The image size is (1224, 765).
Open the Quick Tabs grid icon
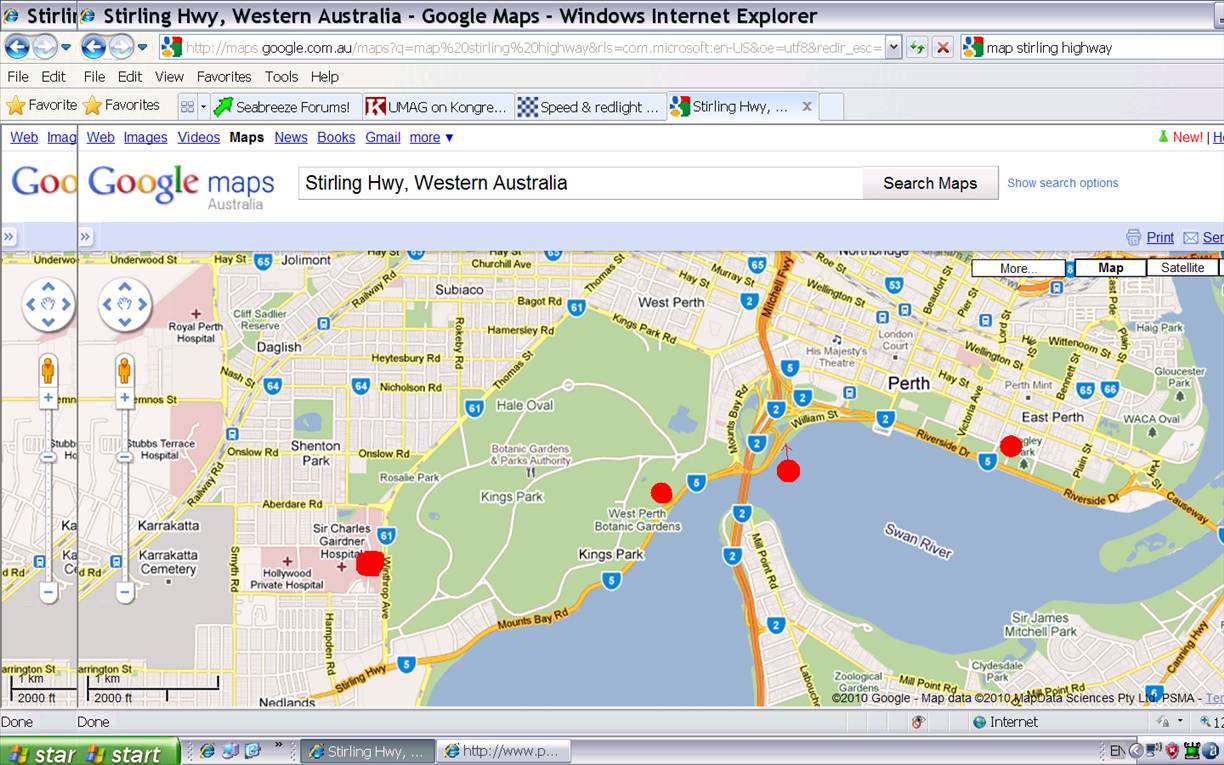[187, 106]
